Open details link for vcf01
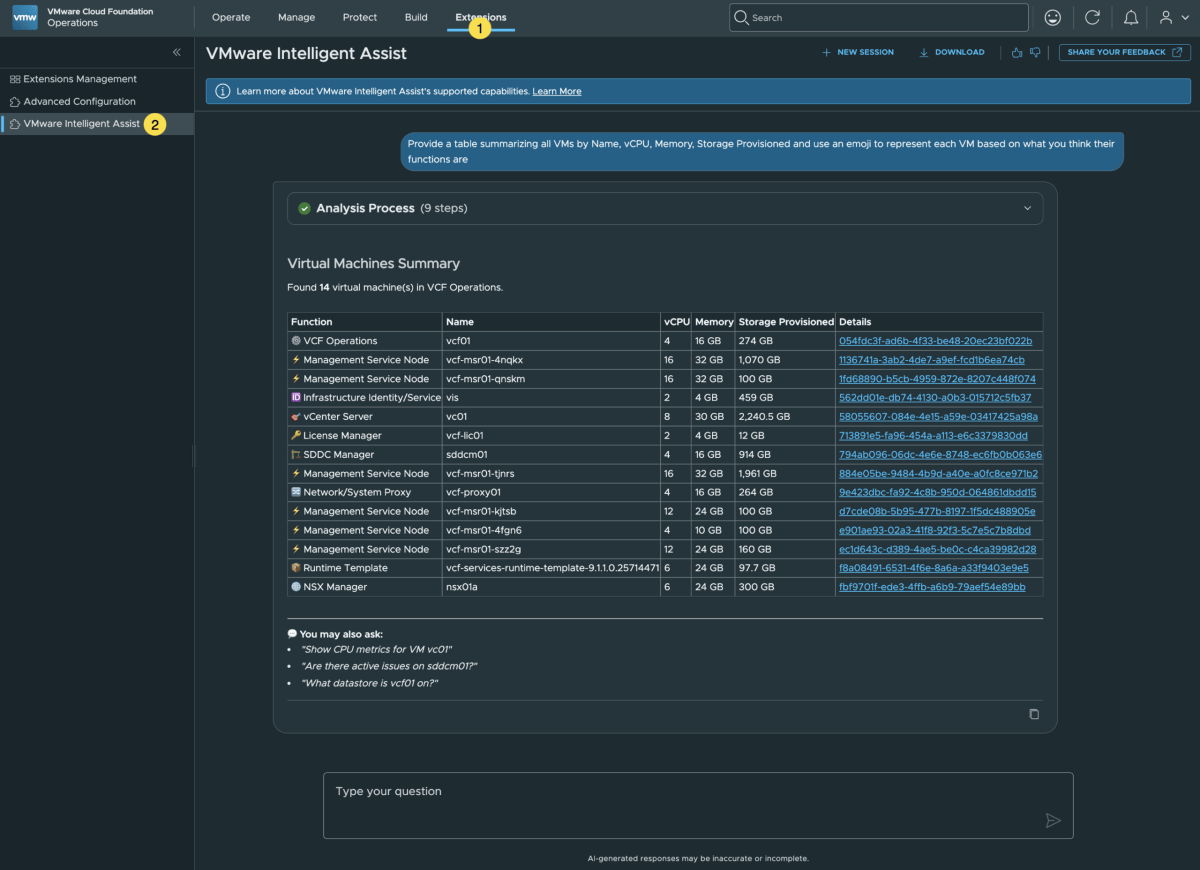The image size is (1200, 870). pyautogui.click(x=935, y=341)
